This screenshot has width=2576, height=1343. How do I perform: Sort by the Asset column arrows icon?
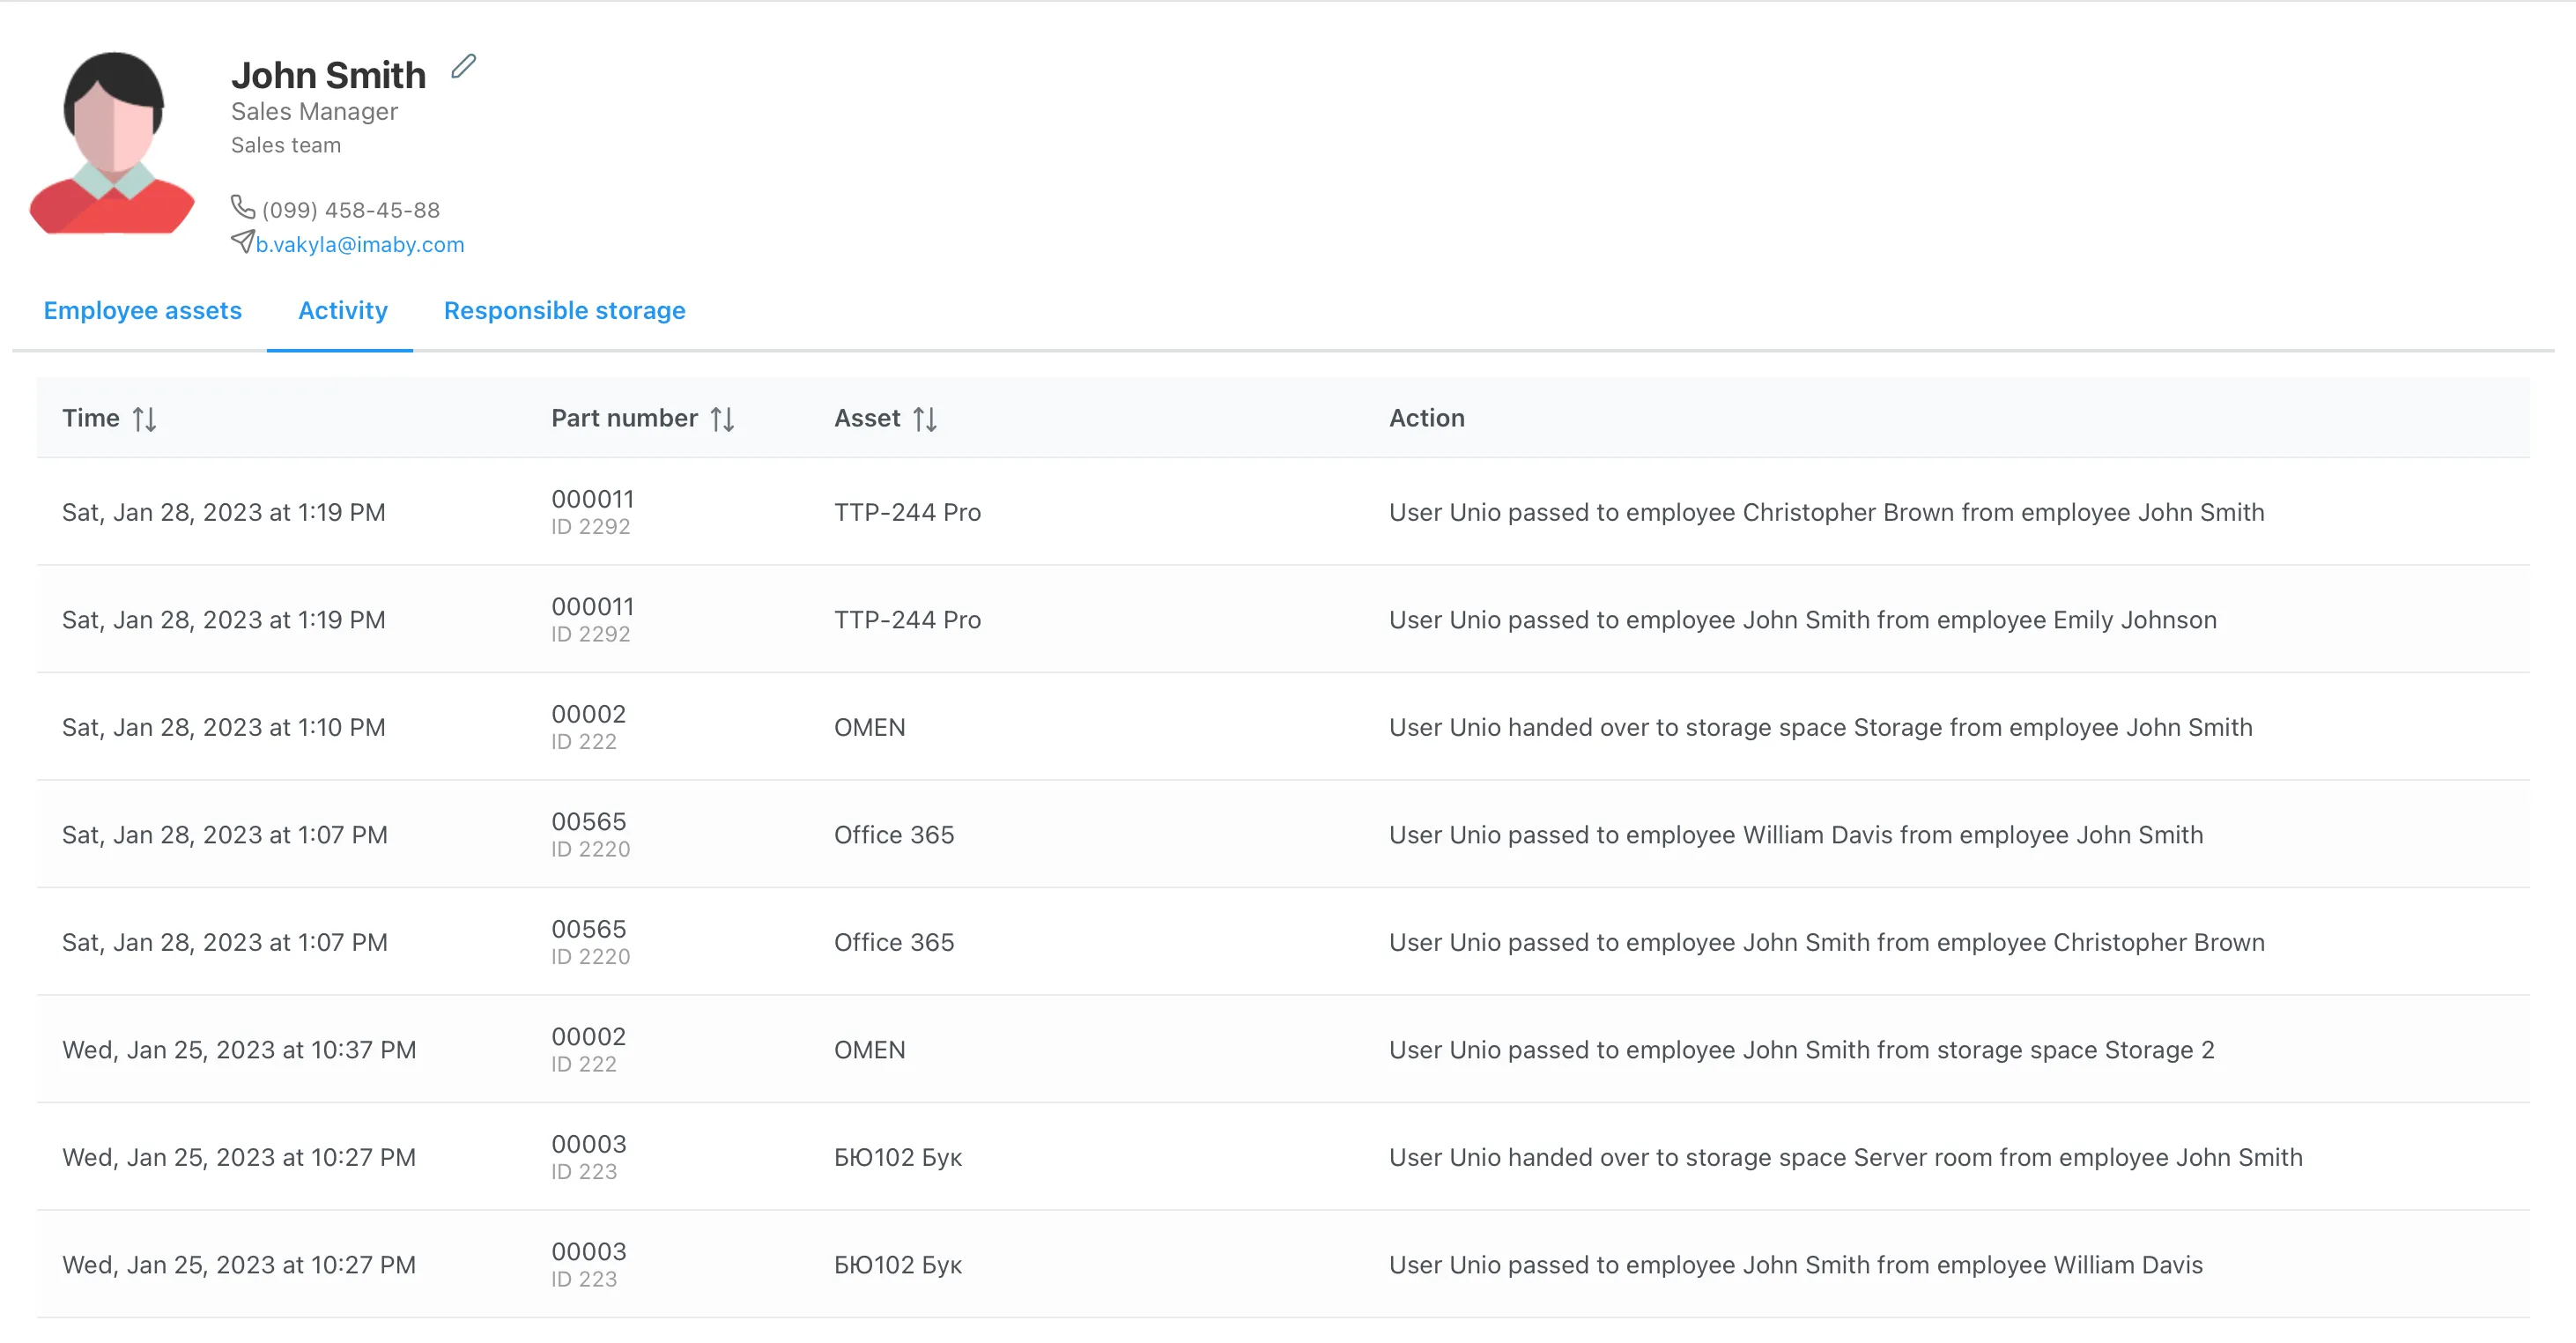[925, 419]
